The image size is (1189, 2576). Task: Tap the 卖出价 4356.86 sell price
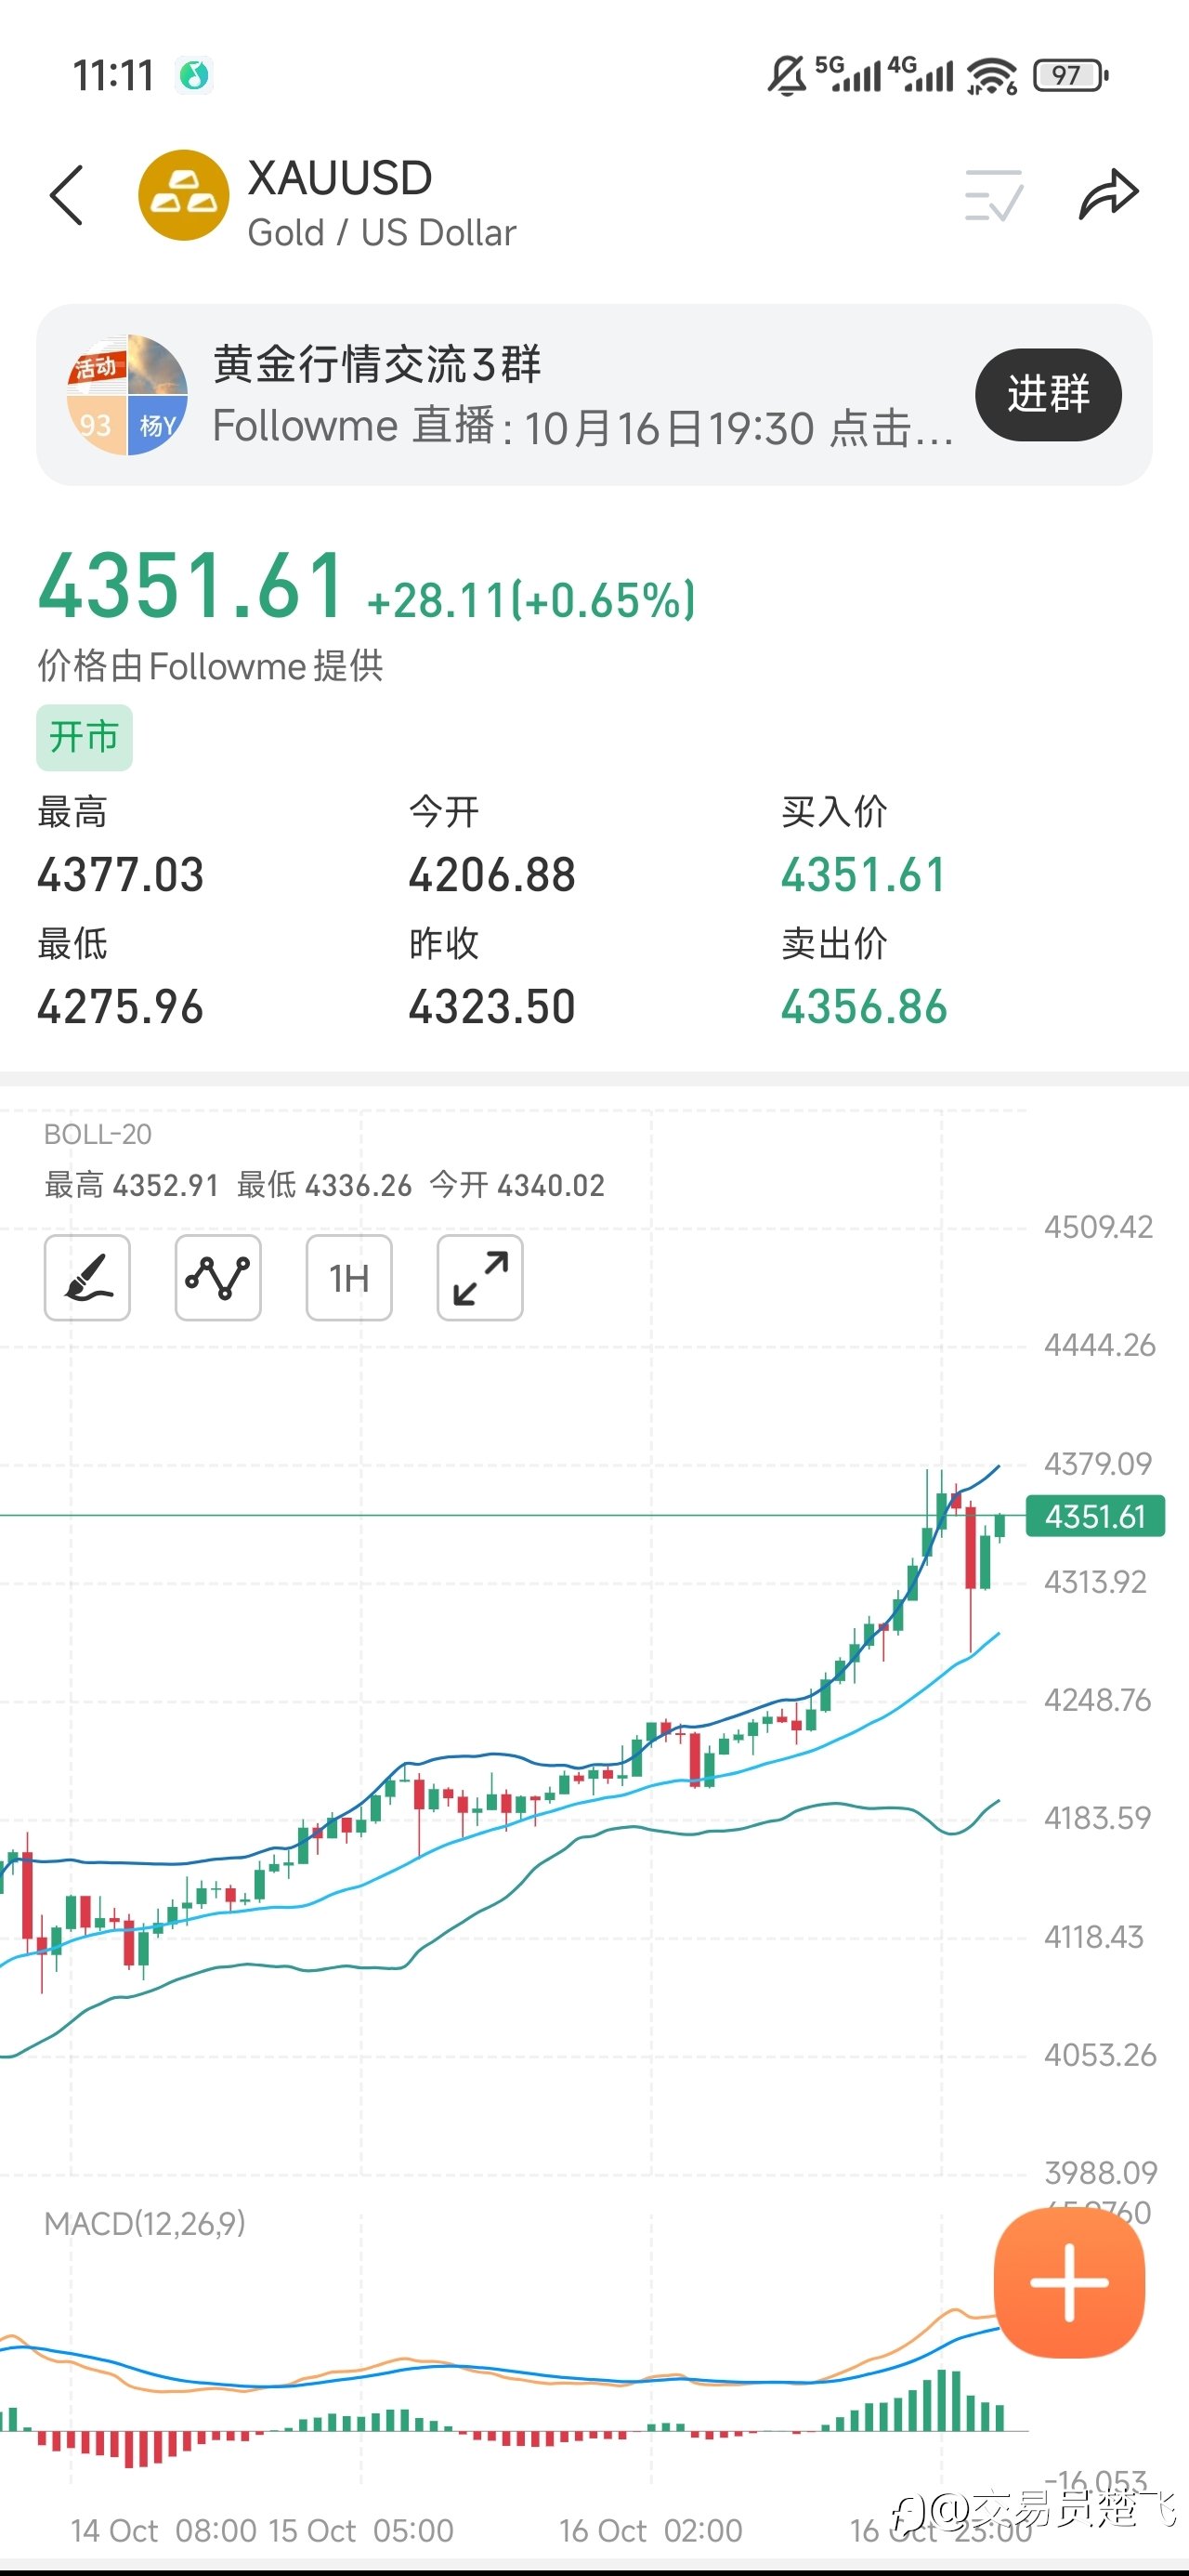863,1006
